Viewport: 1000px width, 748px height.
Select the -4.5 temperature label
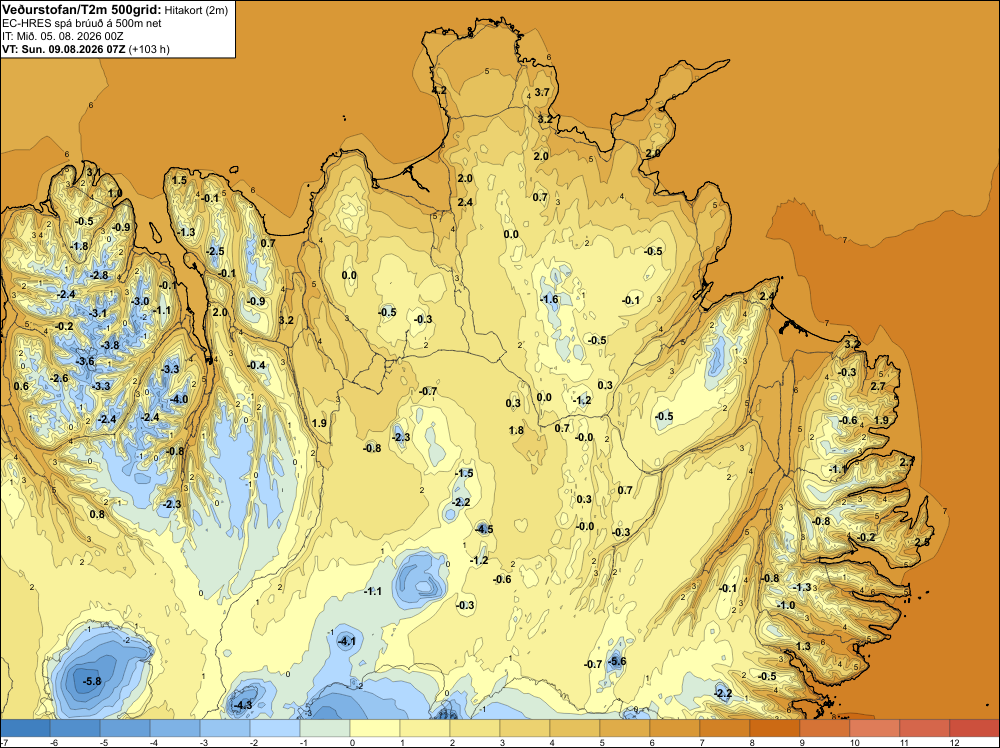484,529
